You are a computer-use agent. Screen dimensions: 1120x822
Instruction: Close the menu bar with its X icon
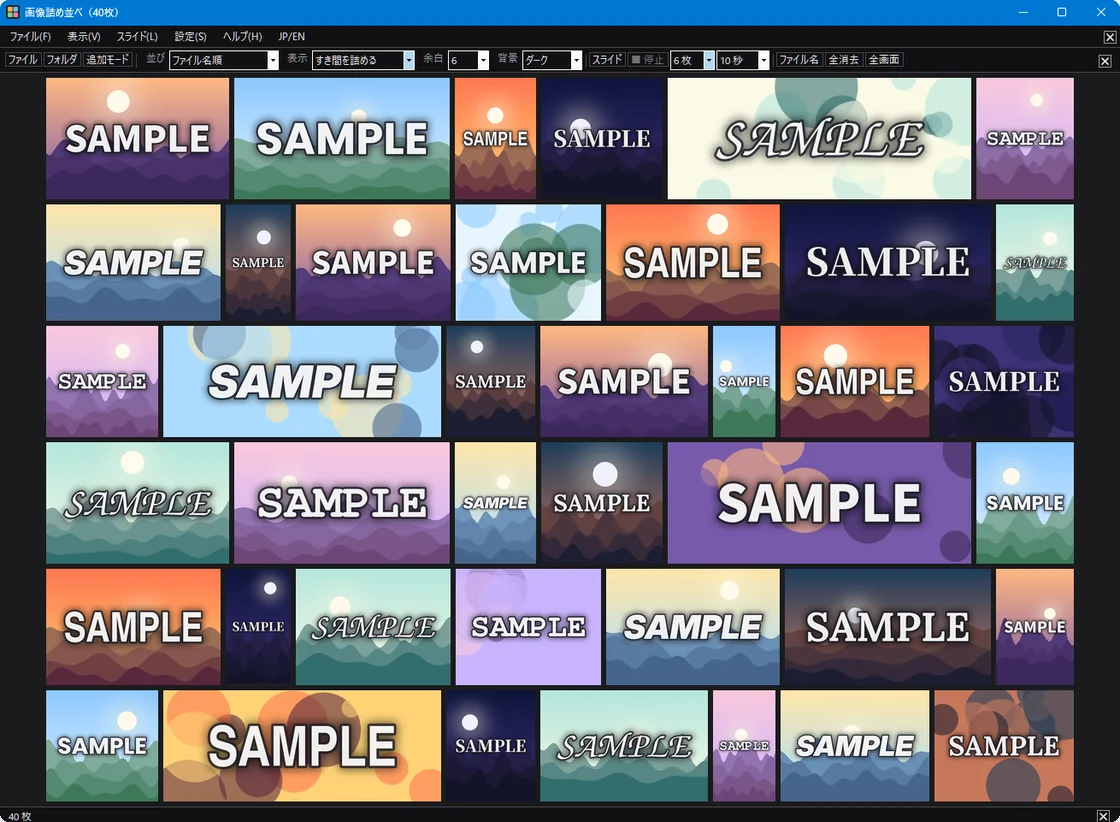(x=1109, y=37)
